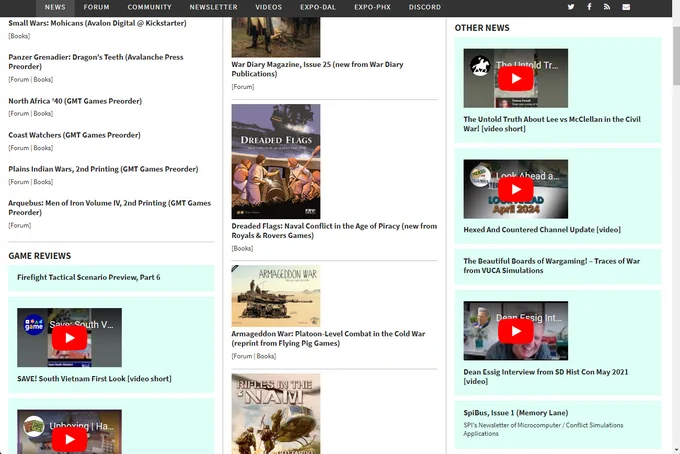Click the Rifles in the 'Nam cover image
This screenshot has height=454, width=680.
[x=276, y=414]
